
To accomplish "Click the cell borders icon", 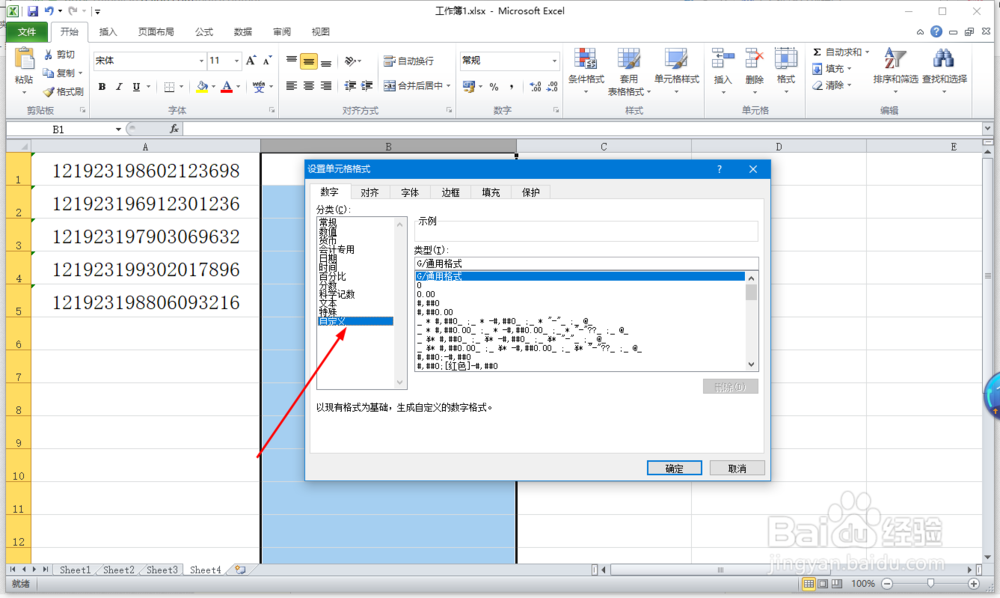I will (x=169, y=87).
